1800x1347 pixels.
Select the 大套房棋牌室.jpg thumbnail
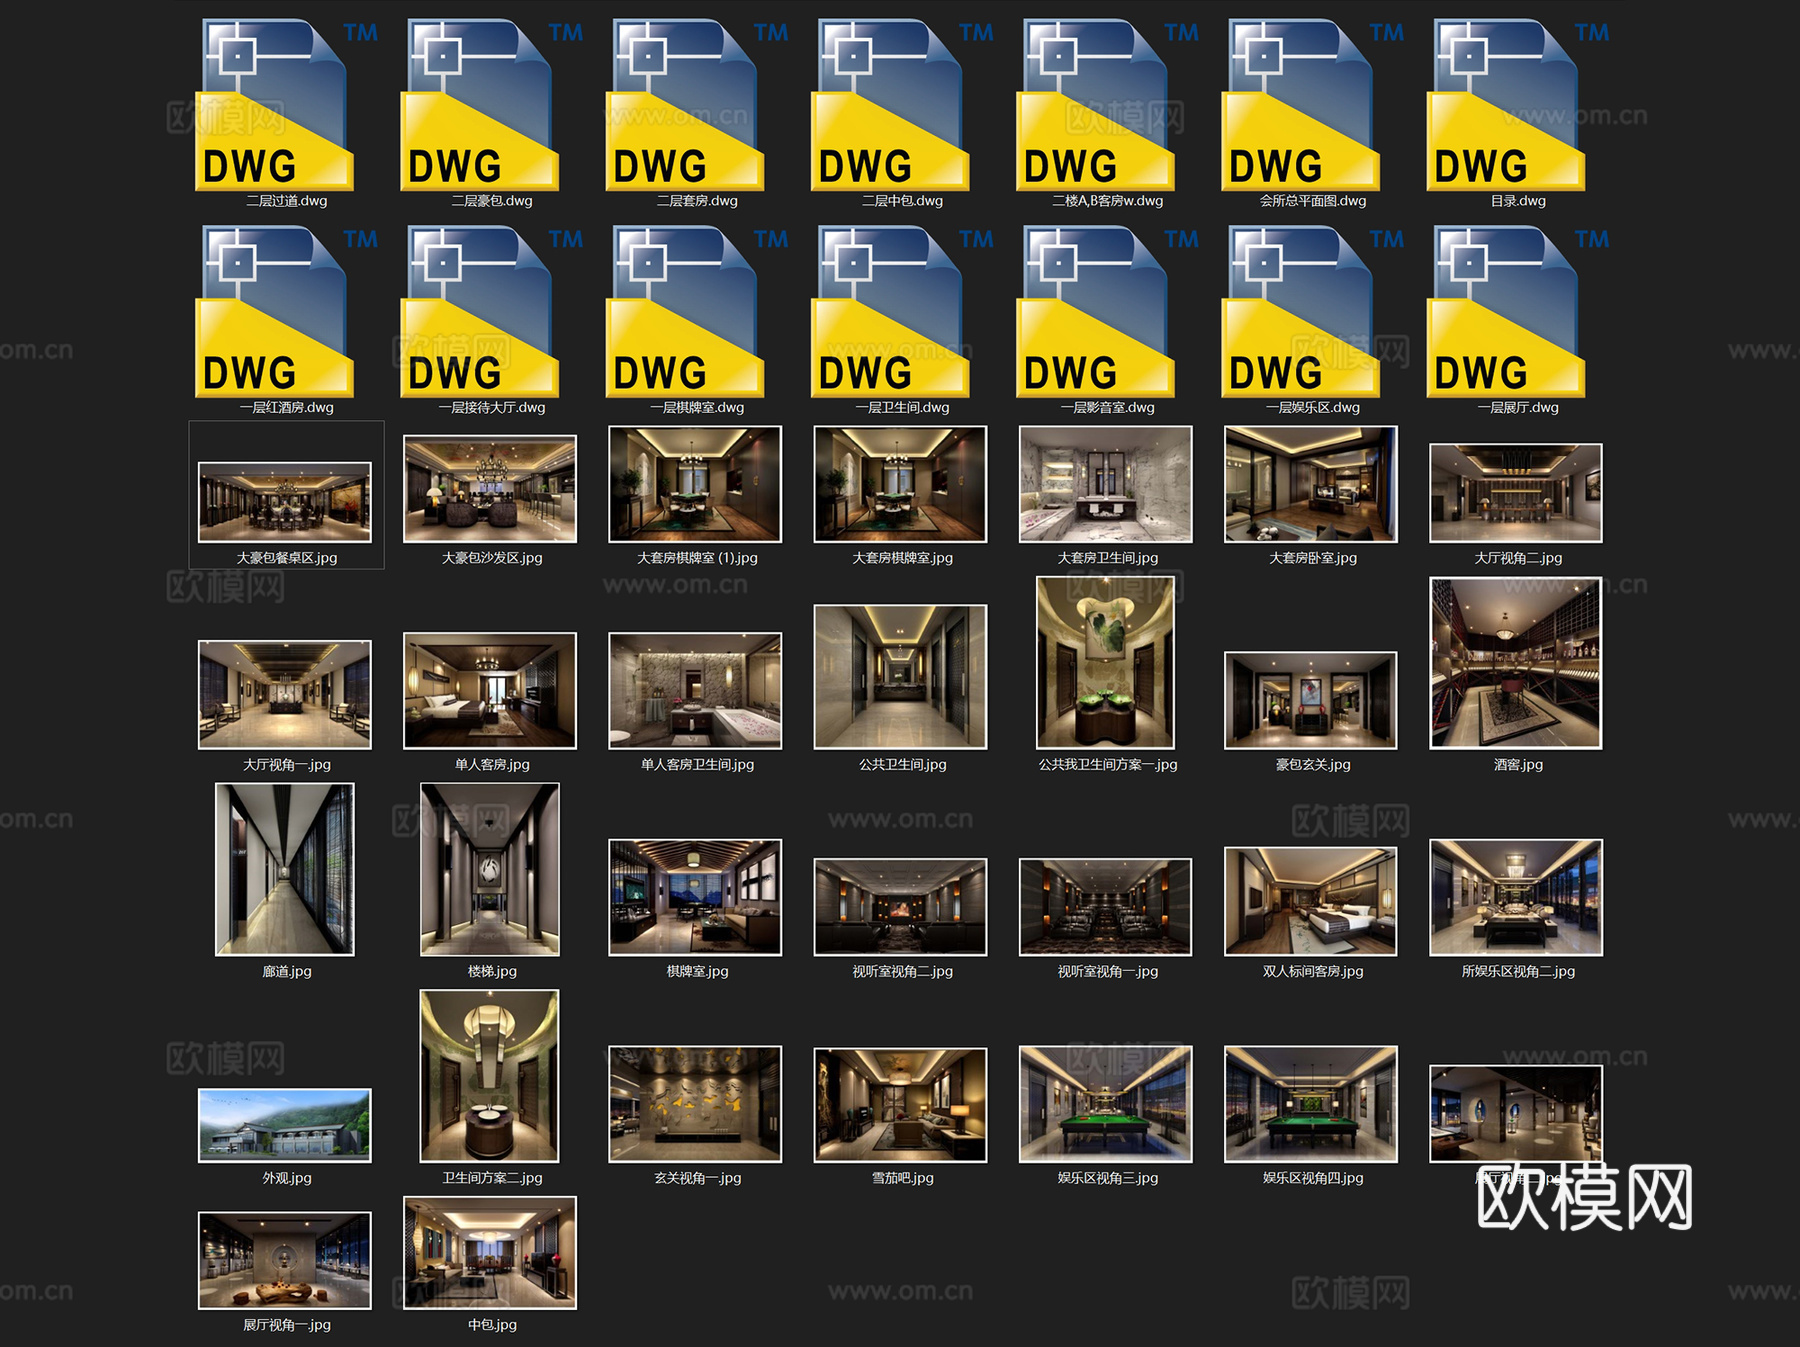(x=900, y=484)
